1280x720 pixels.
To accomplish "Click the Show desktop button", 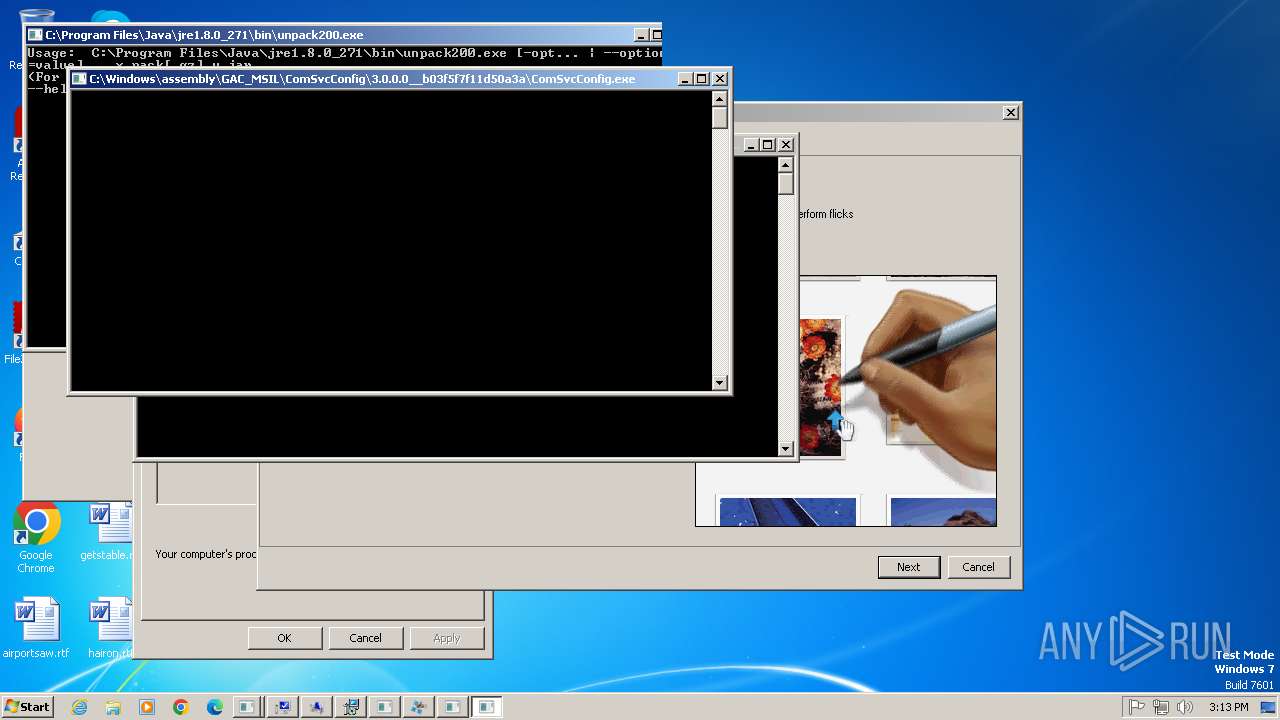I will (x=1268, y=707).
